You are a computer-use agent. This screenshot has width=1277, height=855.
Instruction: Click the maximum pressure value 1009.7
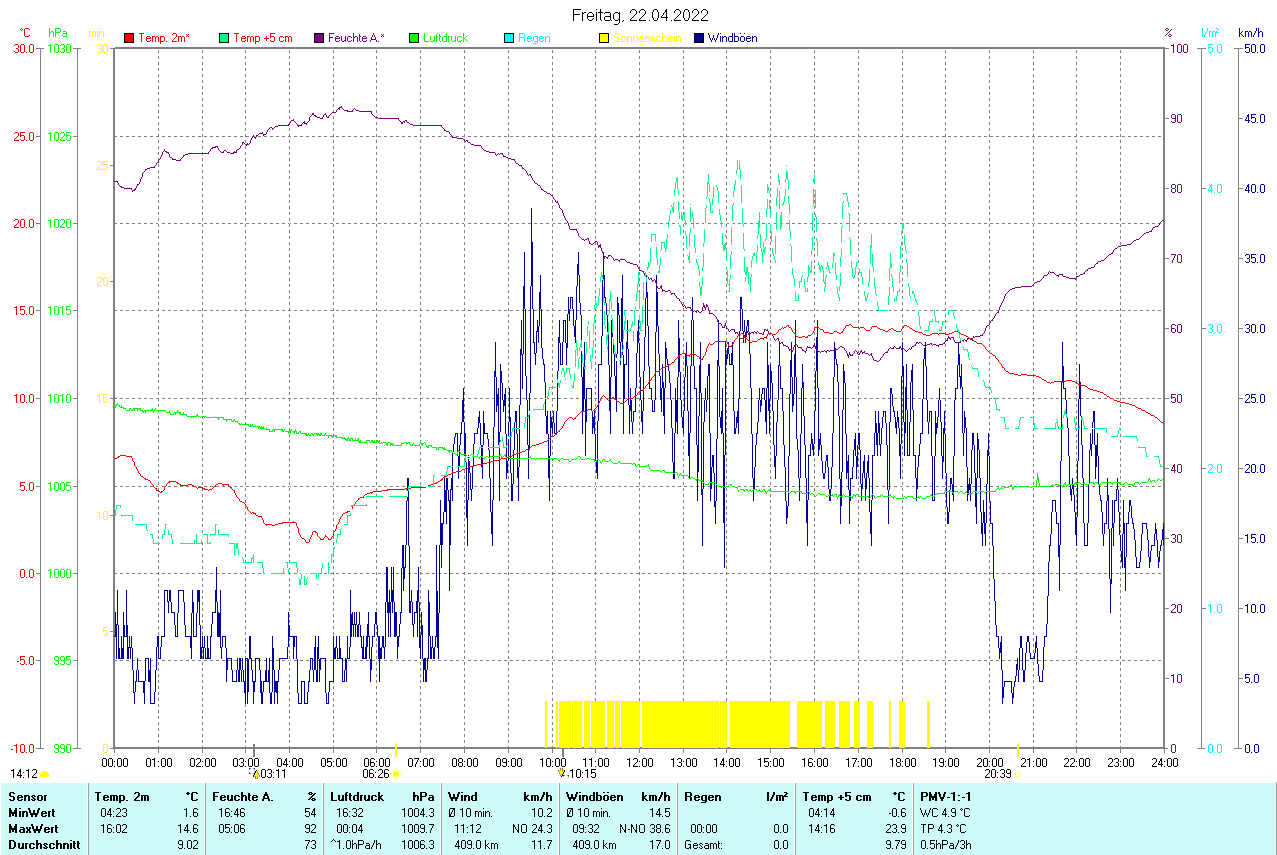tap(416, 829)
